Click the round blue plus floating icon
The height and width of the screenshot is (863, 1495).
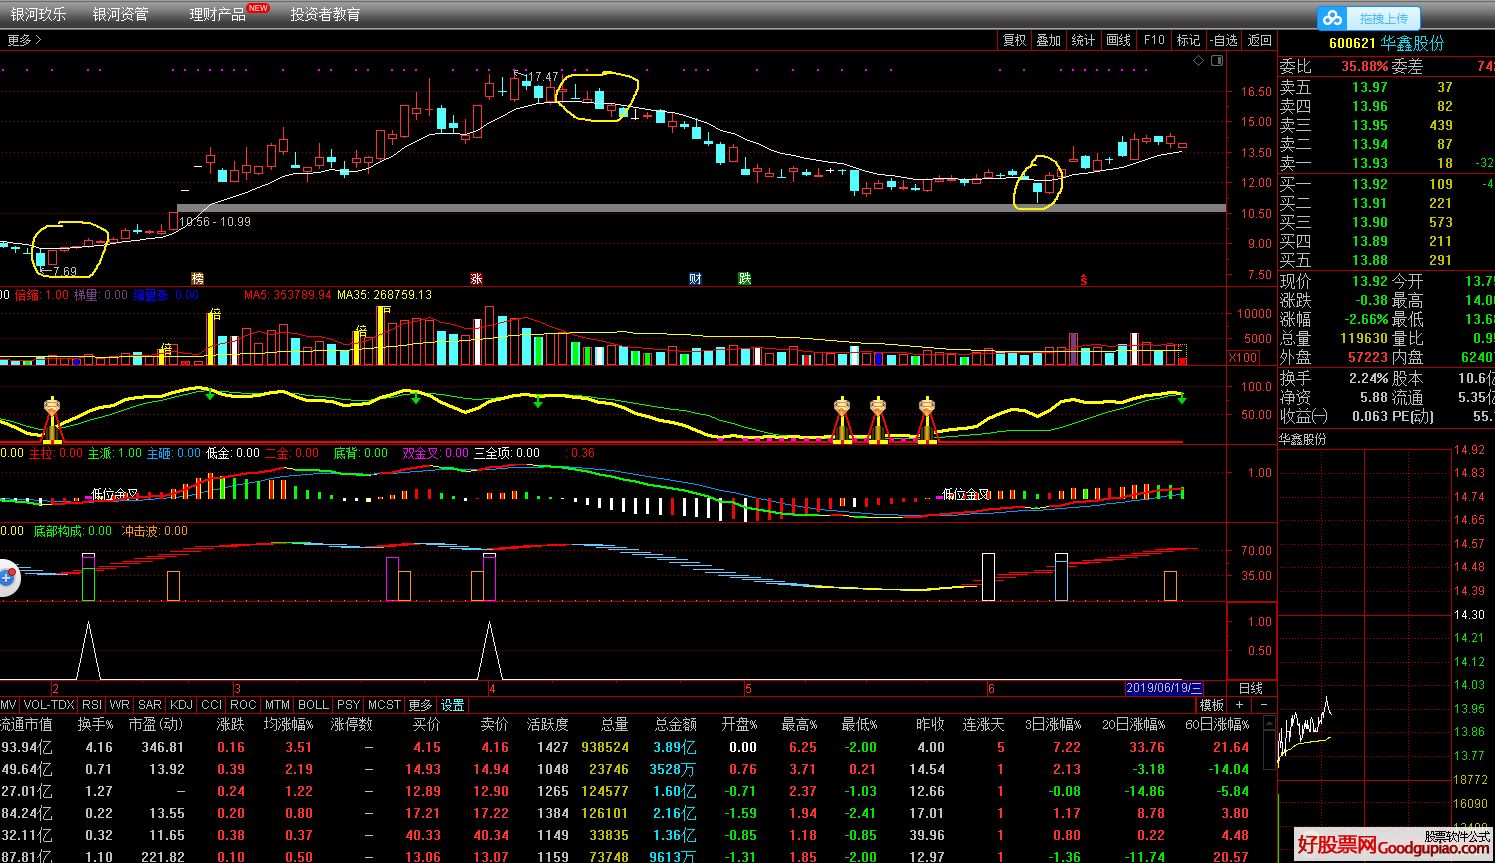click(x=7, y=578)
